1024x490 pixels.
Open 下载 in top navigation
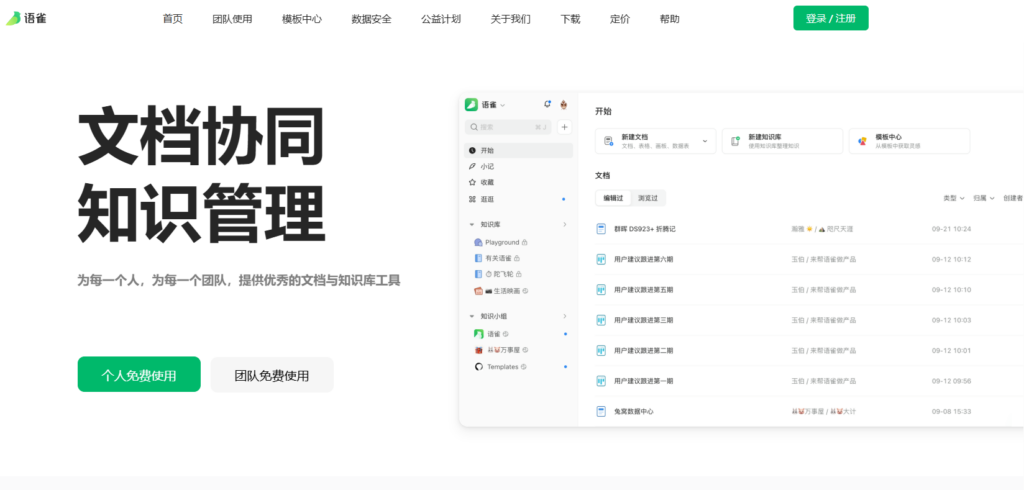[x=570, y=19]
